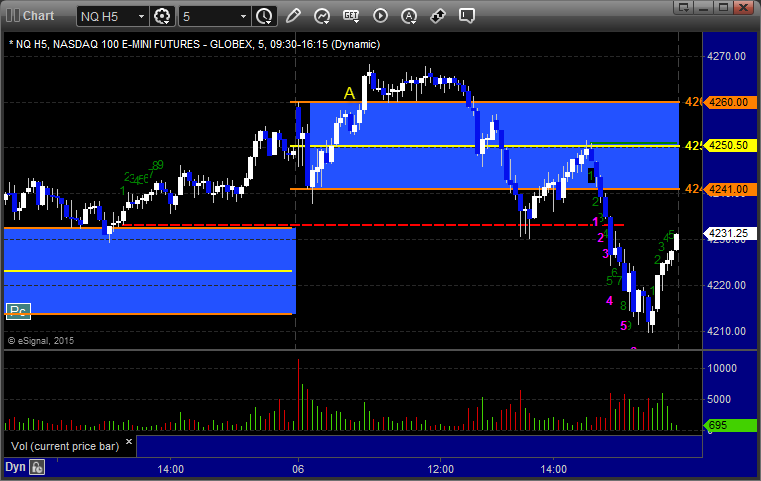Screen dimensions: 761x481
Task: Close the Vol (current price bar) study tab
Action: [129, 442]
